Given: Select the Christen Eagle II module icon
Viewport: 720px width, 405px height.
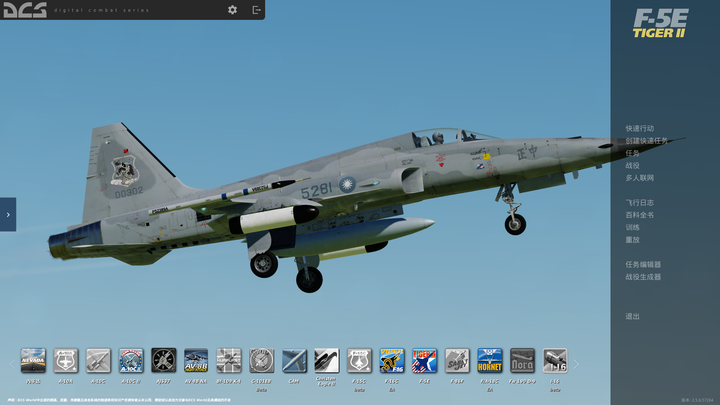Looking at the screenshot, I should click(326, 360).
